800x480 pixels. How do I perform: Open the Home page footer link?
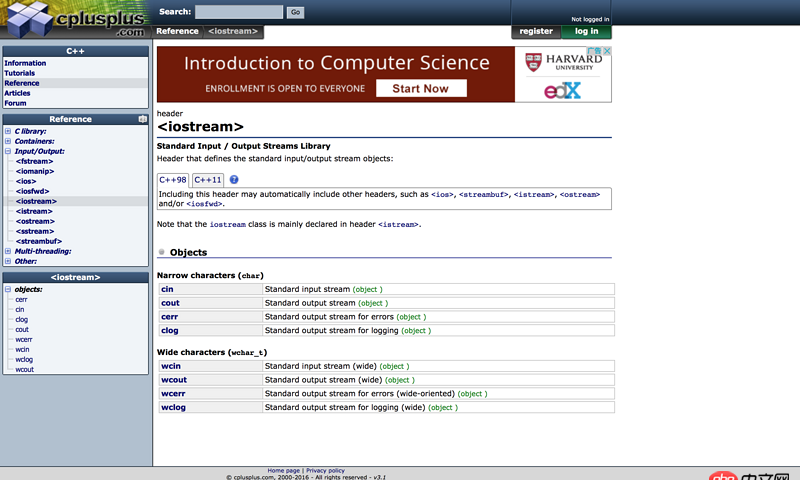pyautogui.click(x=284, y=470)
